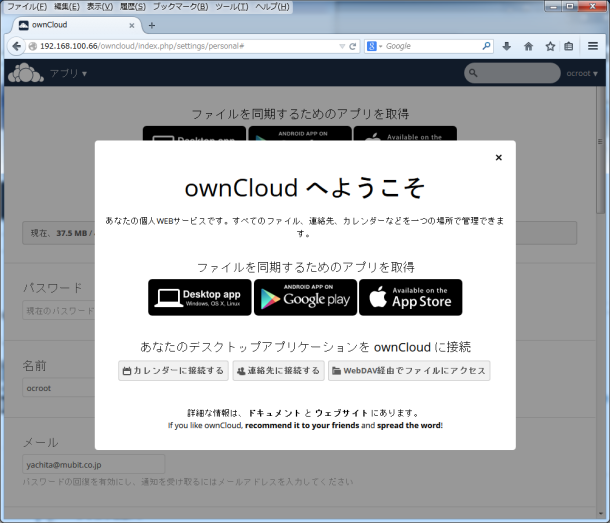Click the browser address bar
Image resolution: width=610 pixels, height=523 pixels.
pyautogui.click(x=187, y=46)
